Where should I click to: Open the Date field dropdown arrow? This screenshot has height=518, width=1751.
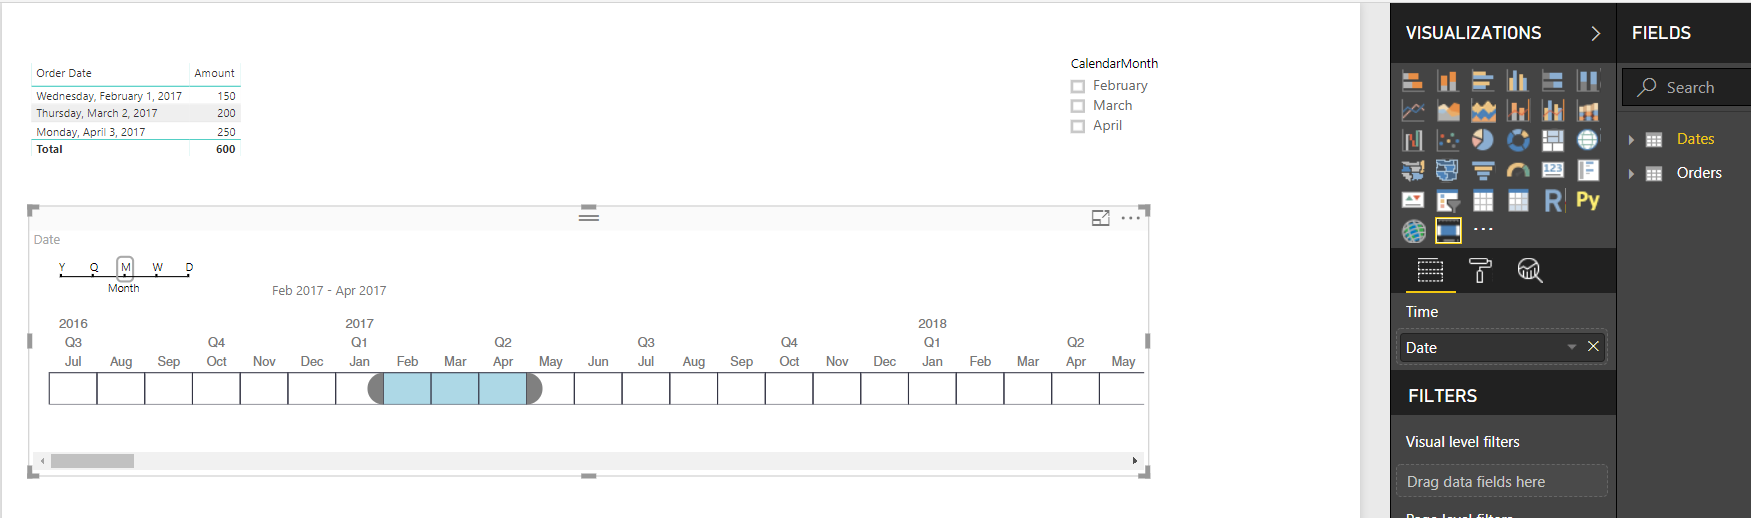1572,347
